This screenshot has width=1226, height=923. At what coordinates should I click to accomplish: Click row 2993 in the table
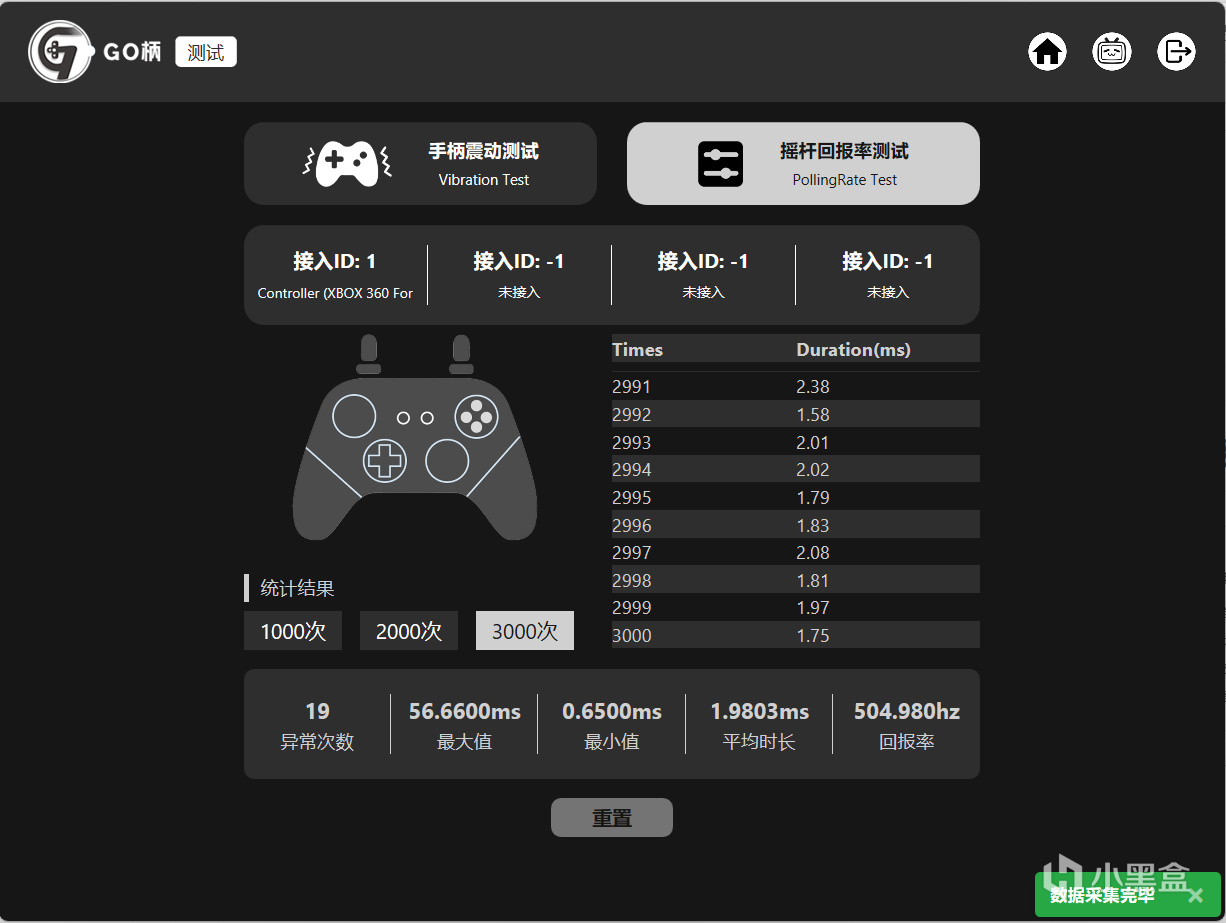[796, 442]
